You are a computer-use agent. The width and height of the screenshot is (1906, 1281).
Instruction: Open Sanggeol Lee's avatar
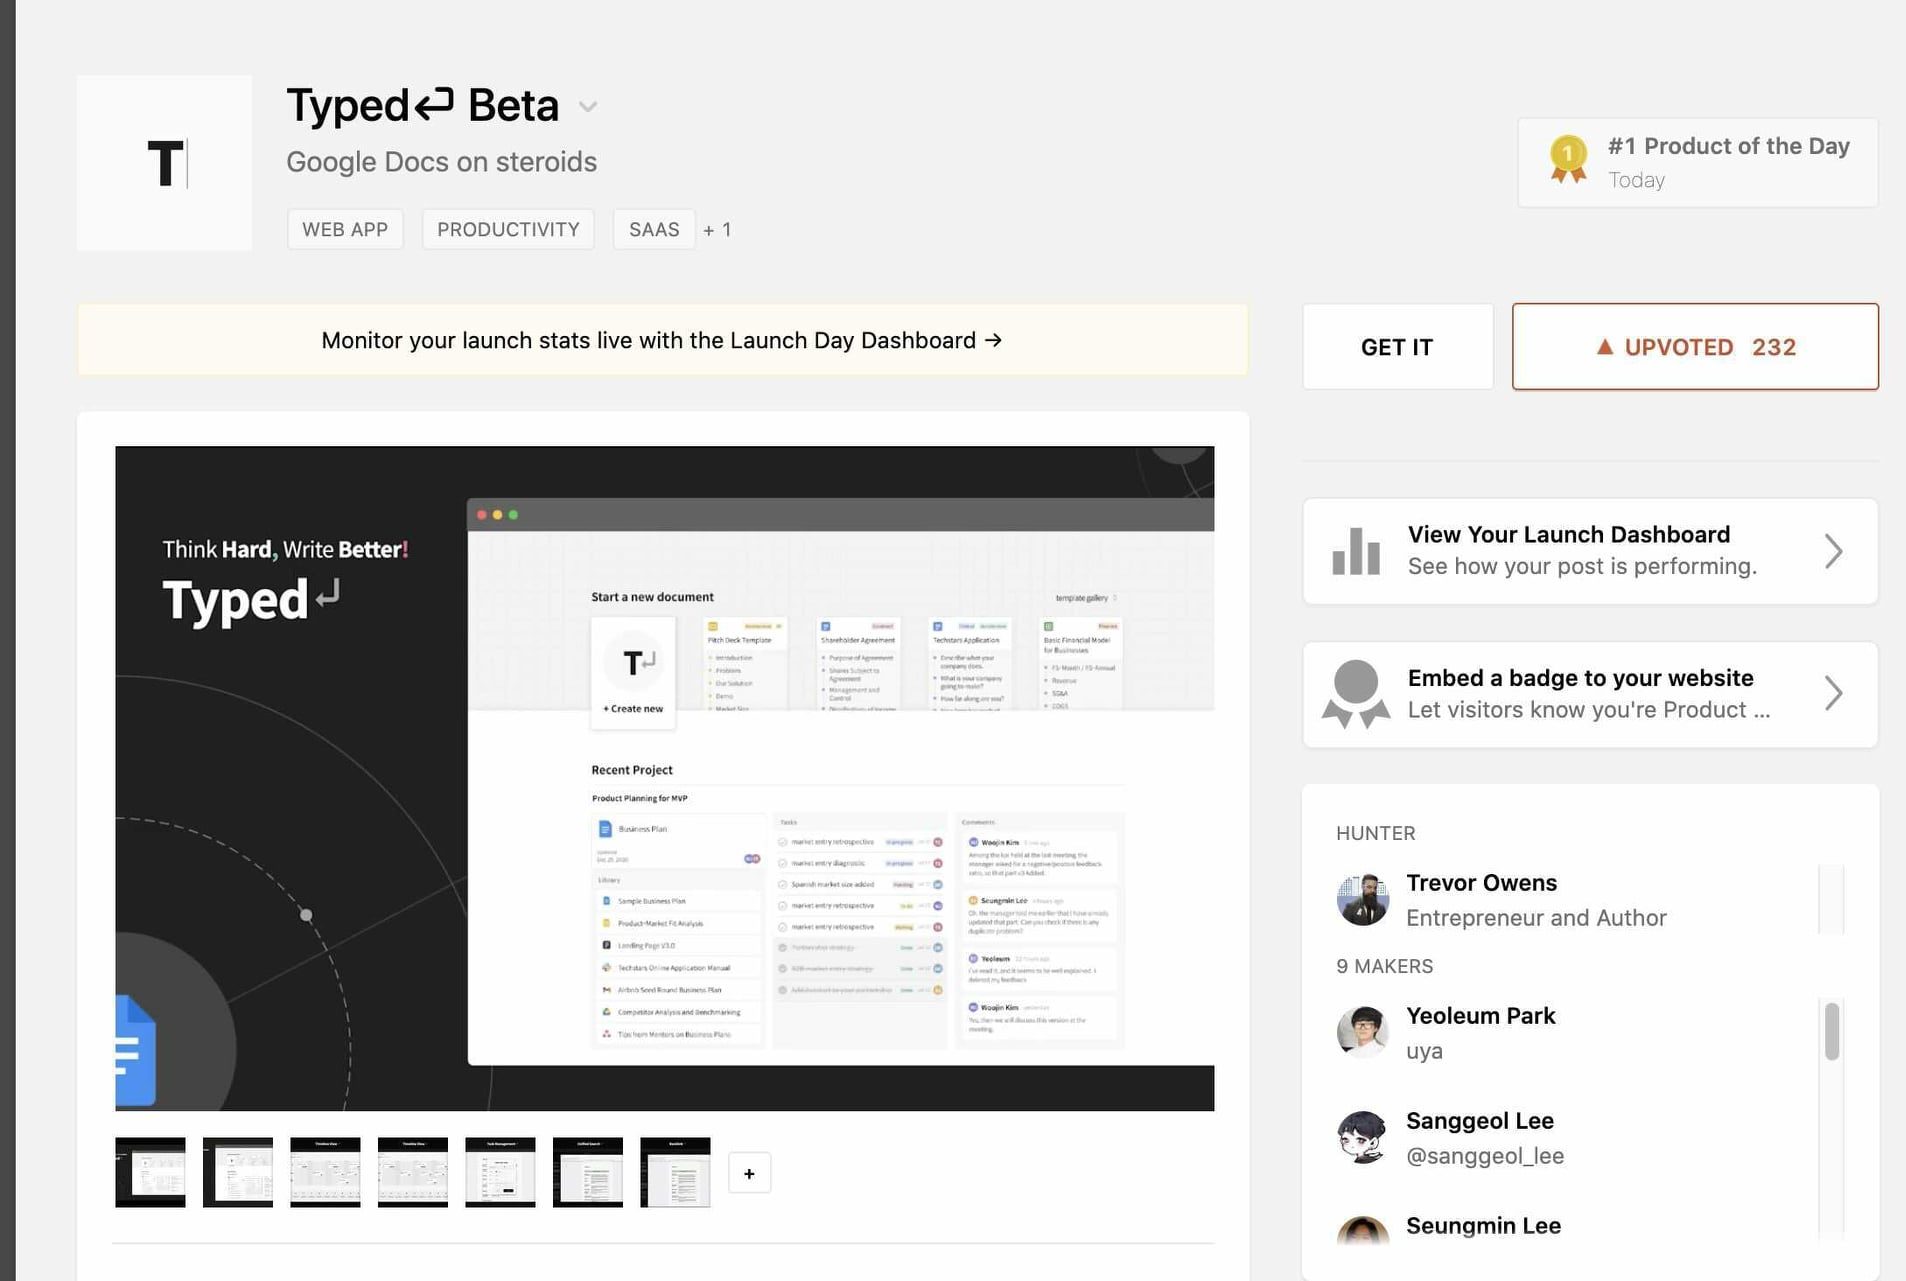pos(1362,1137)
